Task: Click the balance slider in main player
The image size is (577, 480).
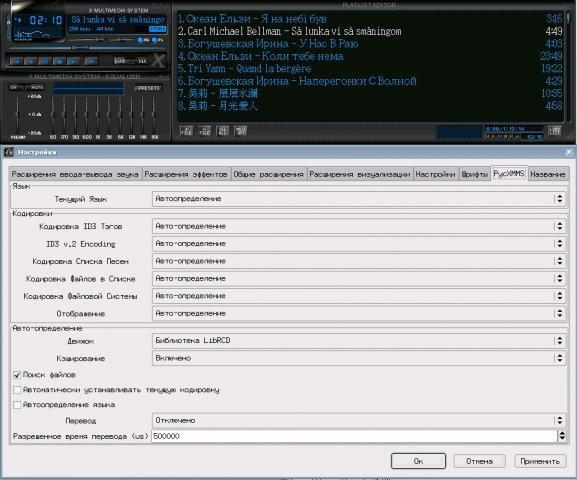Action: tap(122, 39)
